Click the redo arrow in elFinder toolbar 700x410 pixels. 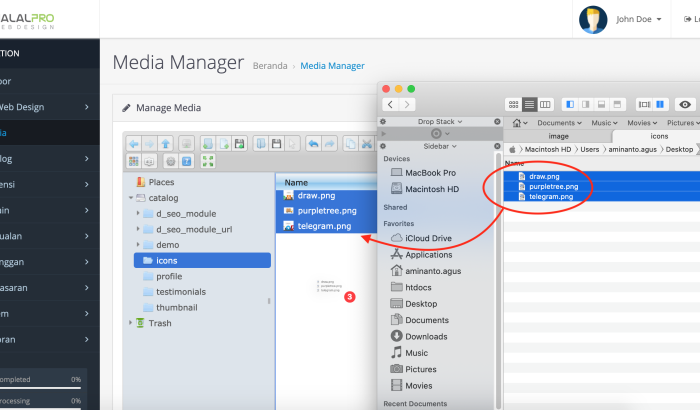click(x=329, y=144)
